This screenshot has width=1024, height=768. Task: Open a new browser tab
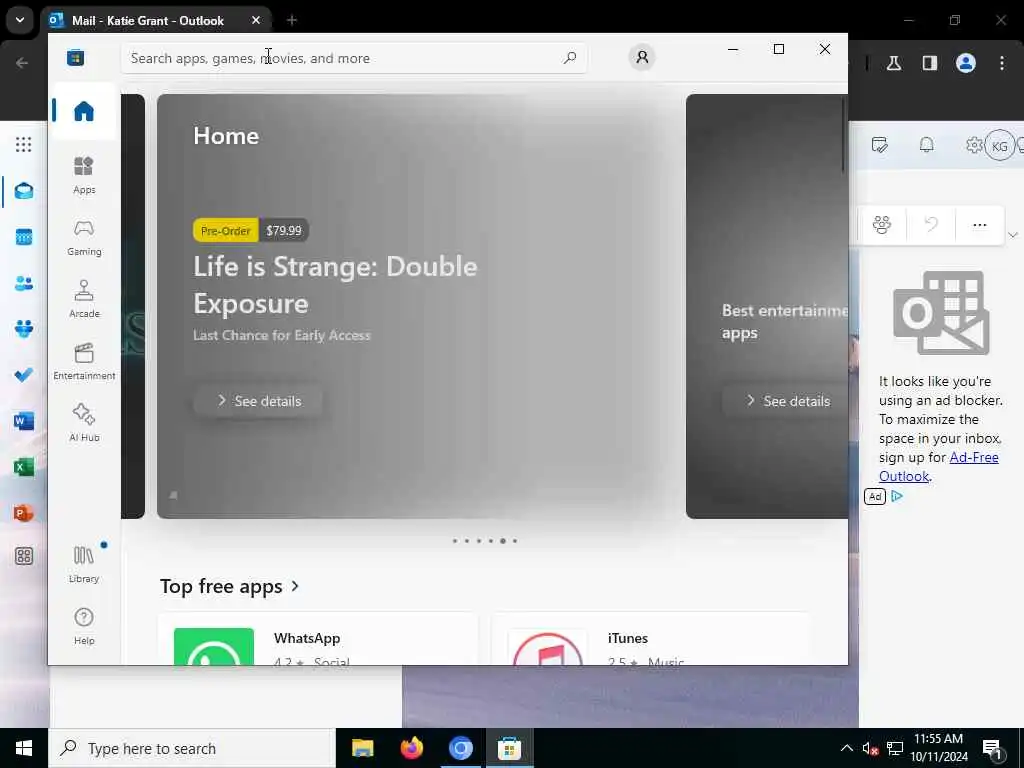[x=292, y=20]
